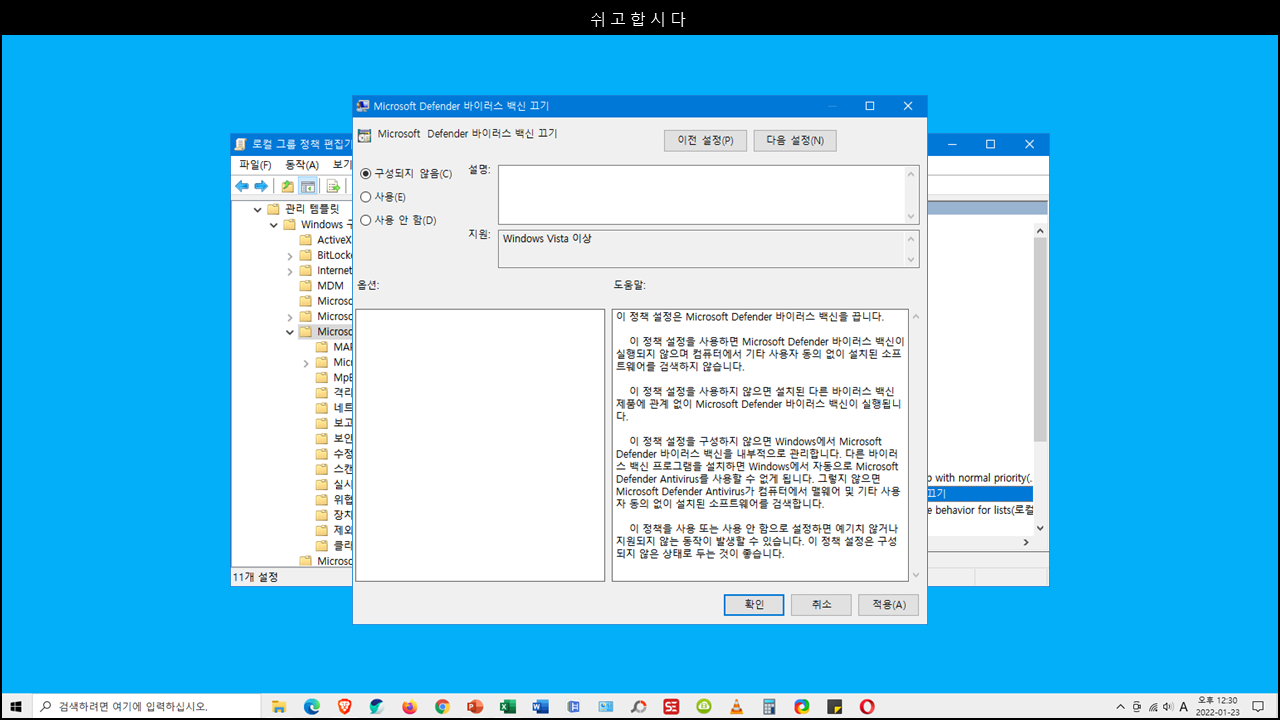Open File Explorer from the taskbar
The image size is (1280, 720).
[279, 706]
